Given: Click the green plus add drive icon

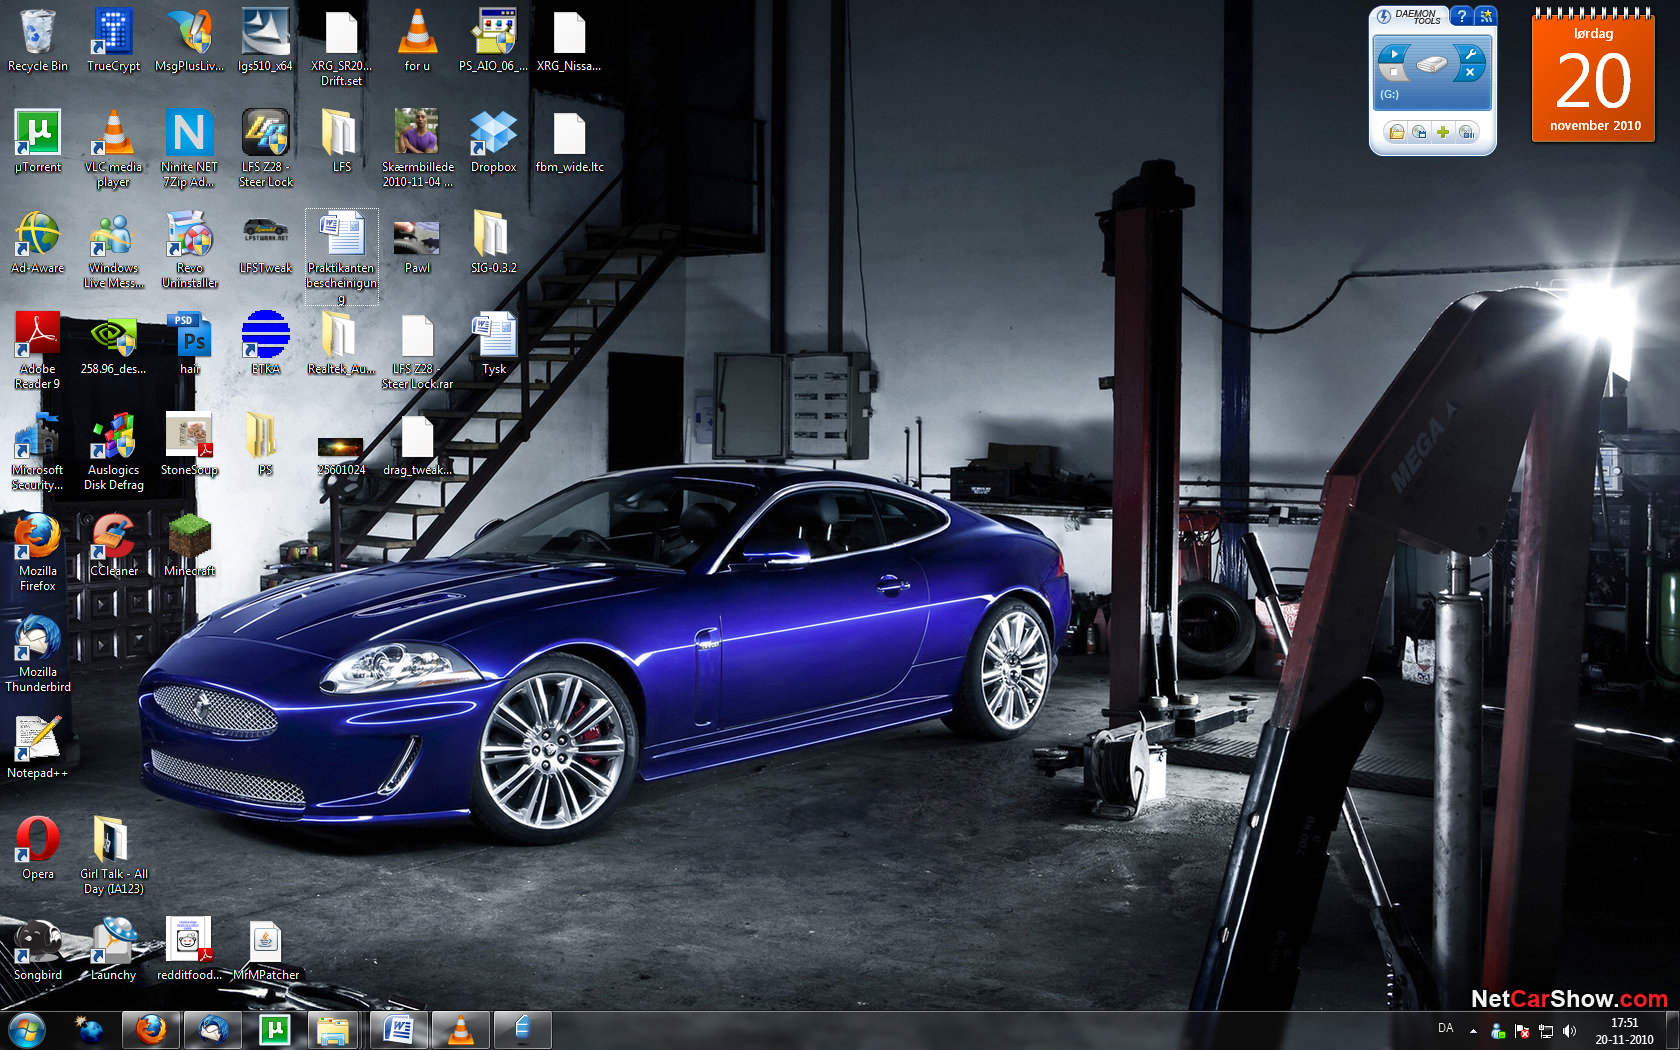Looking at the screenshot, I should tap(1443, 132).
